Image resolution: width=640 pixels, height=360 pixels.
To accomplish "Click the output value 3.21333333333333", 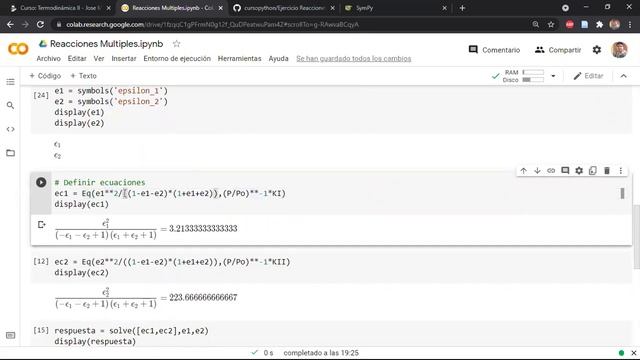I will tap(203, 228).
